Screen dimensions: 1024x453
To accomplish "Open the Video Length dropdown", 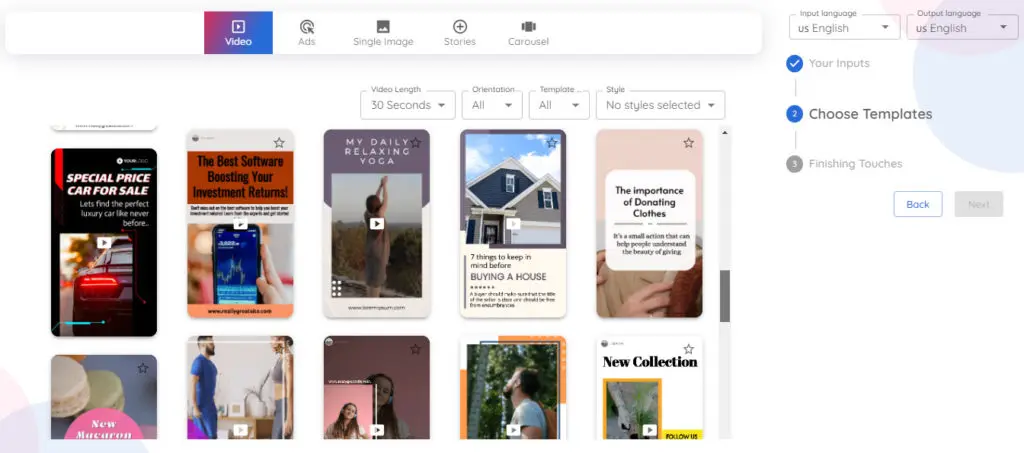I will [x=408, y=105].
